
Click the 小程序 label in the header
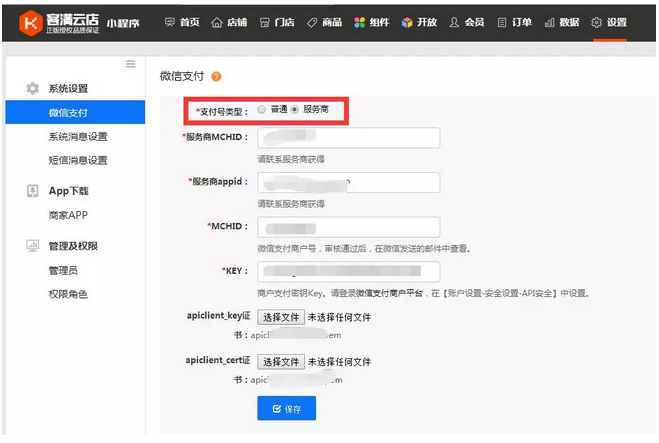click(x=123, y=23)
